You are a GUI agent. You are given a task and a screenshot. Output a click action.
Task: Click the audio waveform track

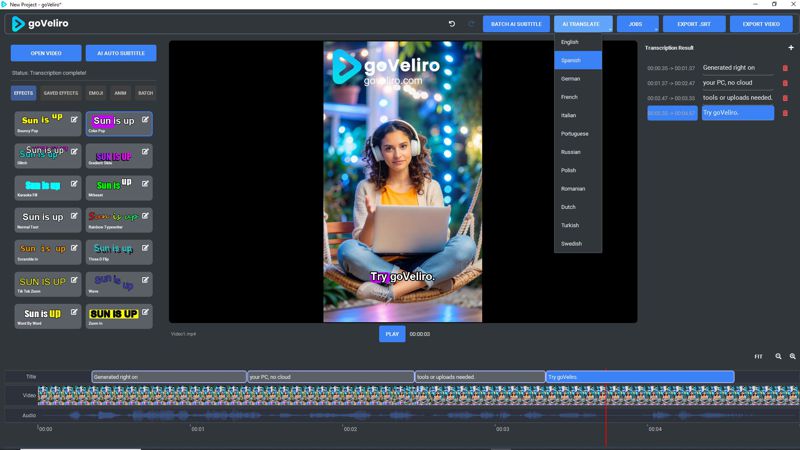click(418, 415)
